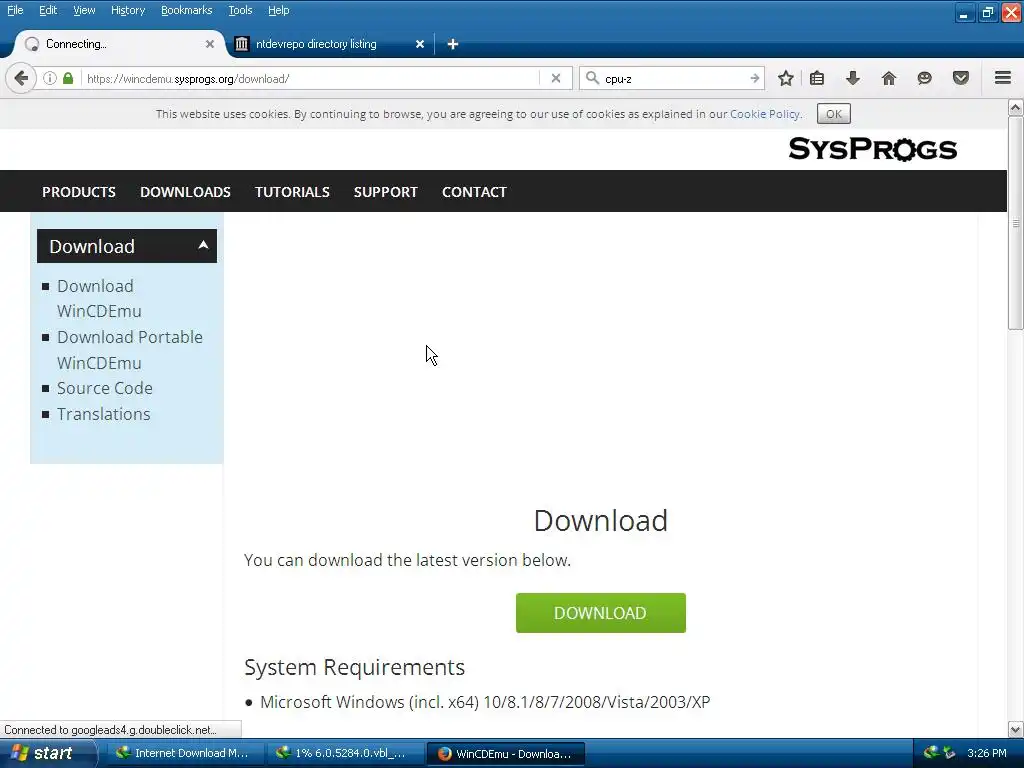The width and height of the screenshot is (1024, 768).
Task: Open the File menu
Action: 15,10
